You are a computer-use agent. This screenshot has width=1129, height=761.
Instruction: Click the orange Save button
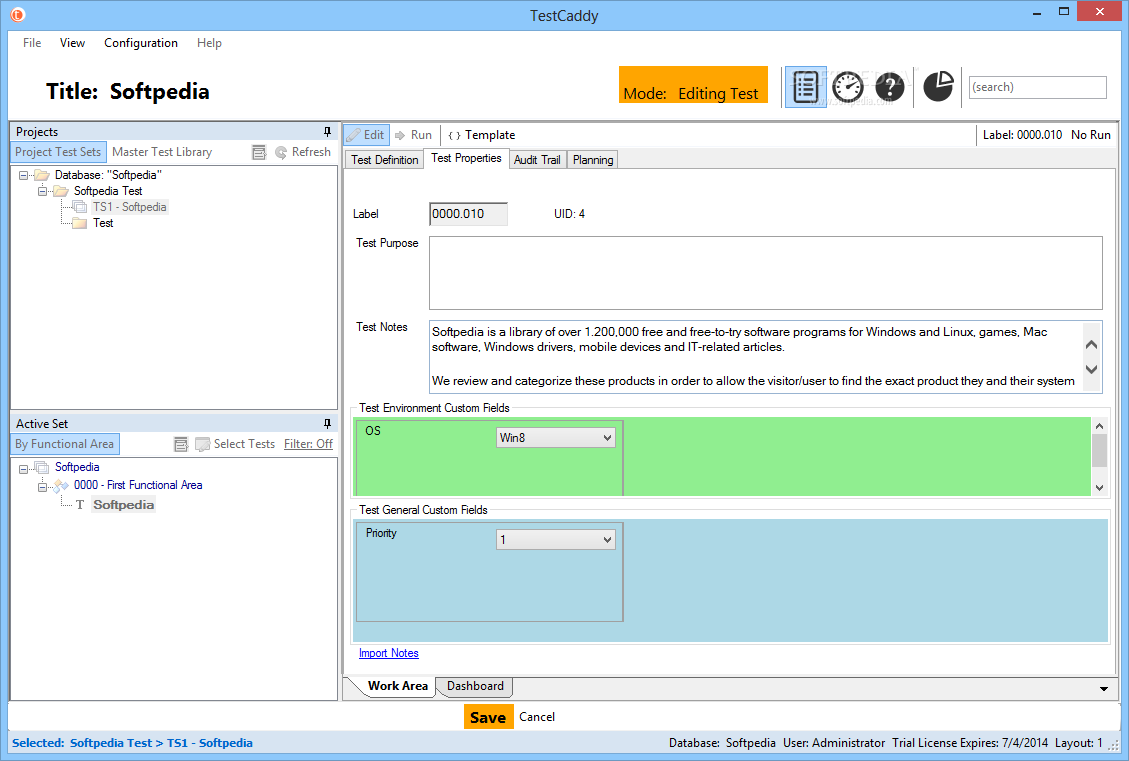(488, 717)
